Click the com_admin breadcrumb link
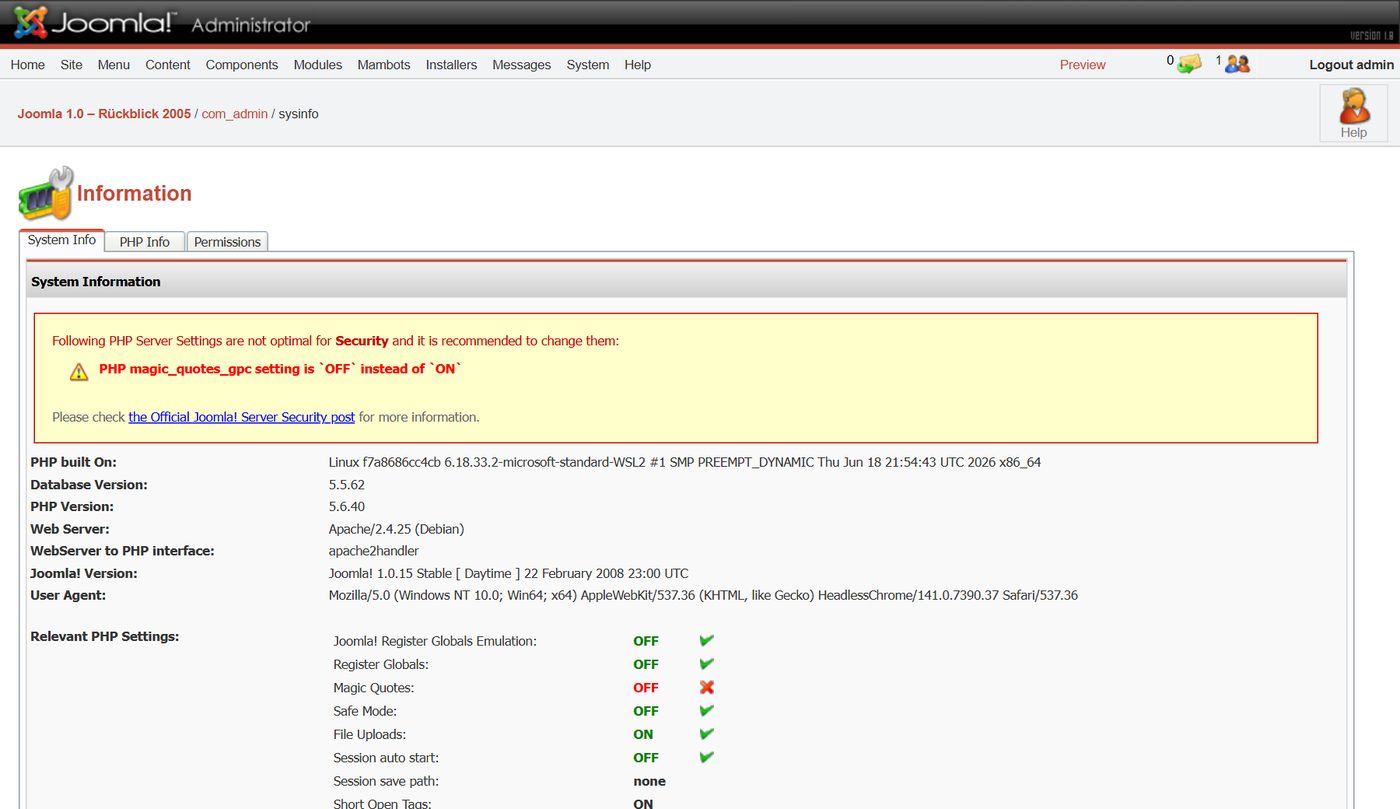Image resolution: width=1400 pixels, height=809 pixels. (x=235, y=114)
